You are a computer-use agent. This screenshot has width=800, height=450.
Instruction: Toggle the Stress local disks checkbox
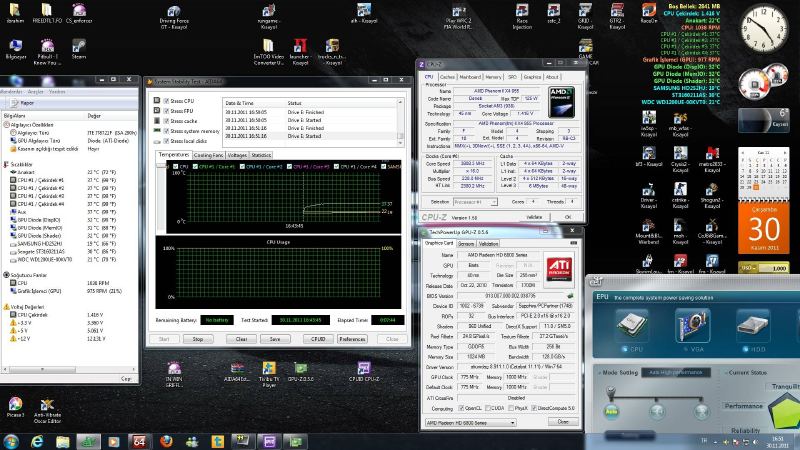pyautogui.click(x=166, y=141)
